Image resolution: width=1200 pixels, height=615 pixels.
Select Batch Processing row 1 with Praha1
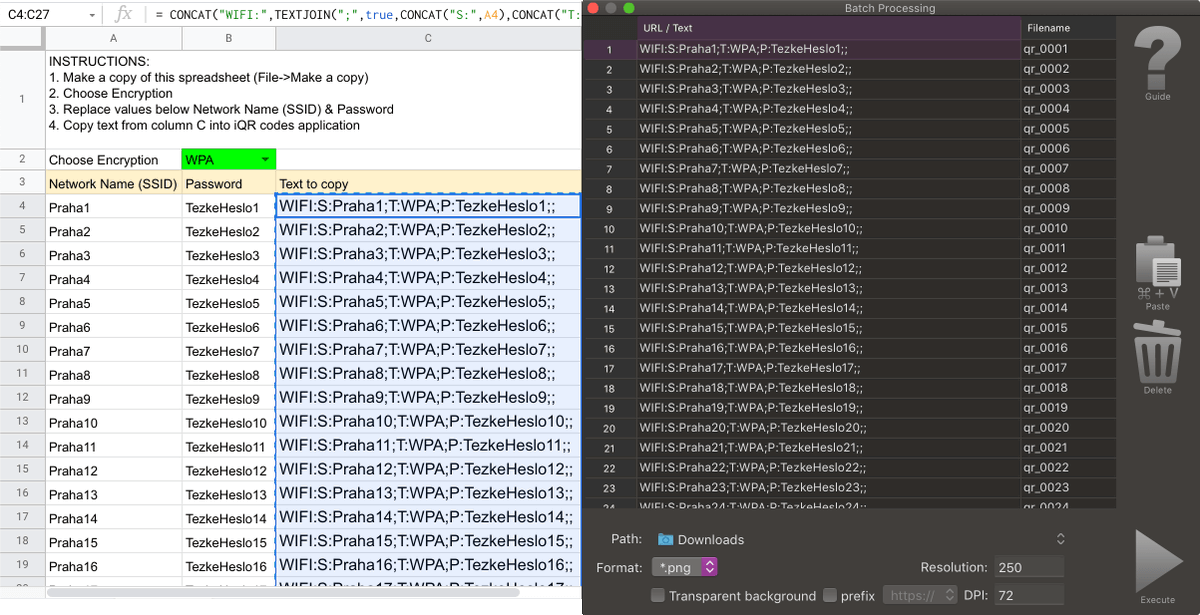click(x=828, y=49)
